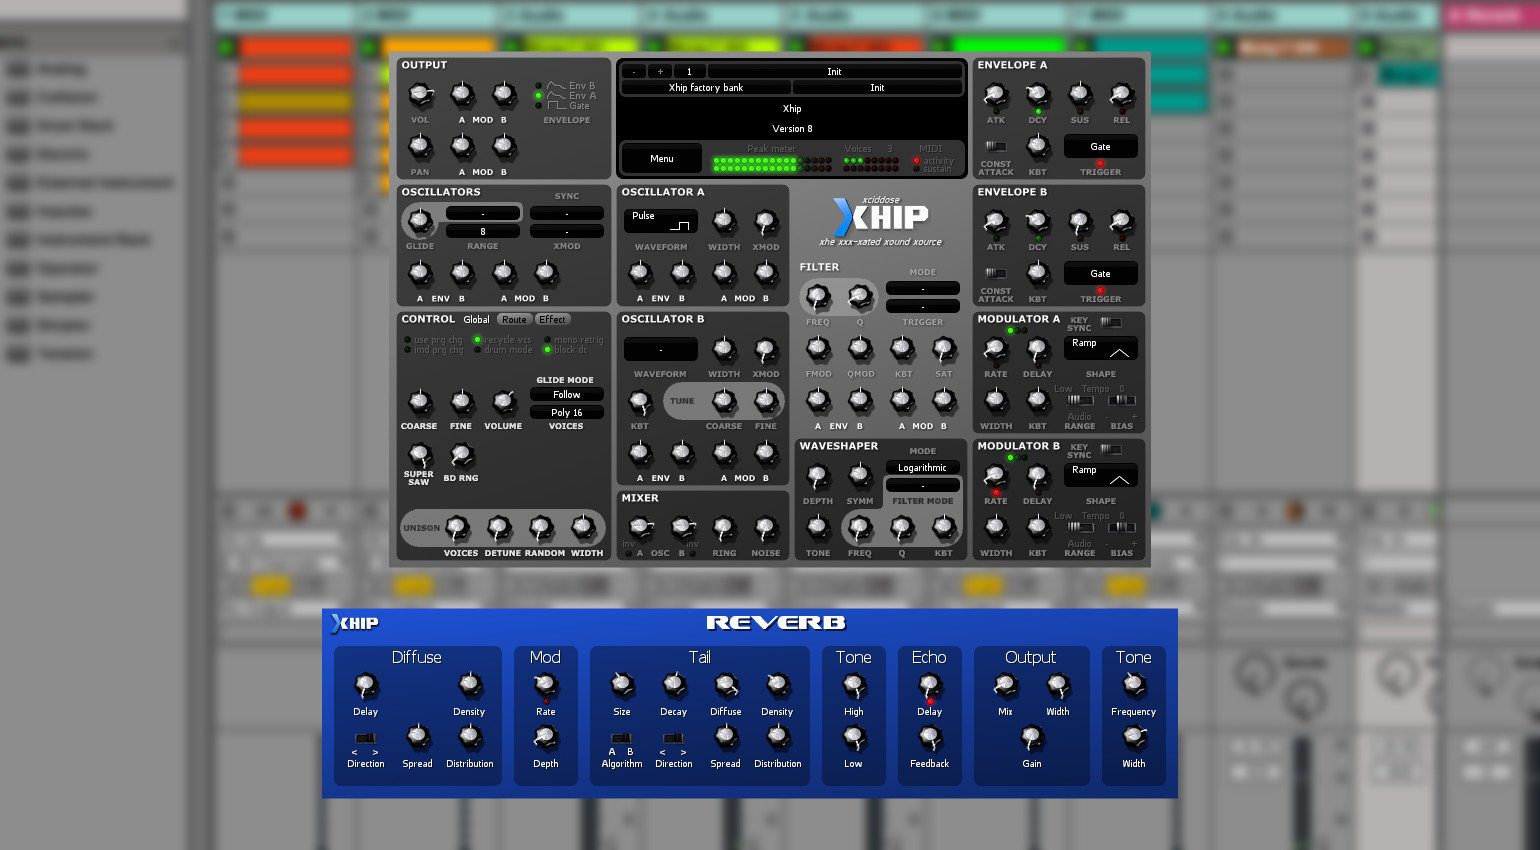The width and height of the screenshot is (1540, 850).
Task: Open the Waveshaper Logarithmic mode dropdown
Action: [x=922, y=468]
